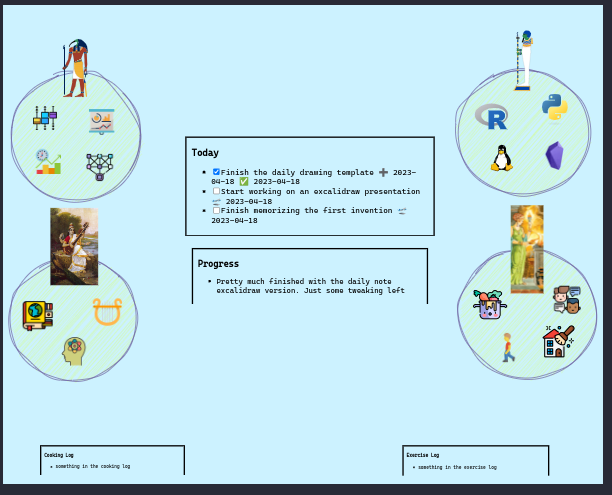Click the Progress heading
Viewport: 612px width, 495px height.
click(218, 264)
